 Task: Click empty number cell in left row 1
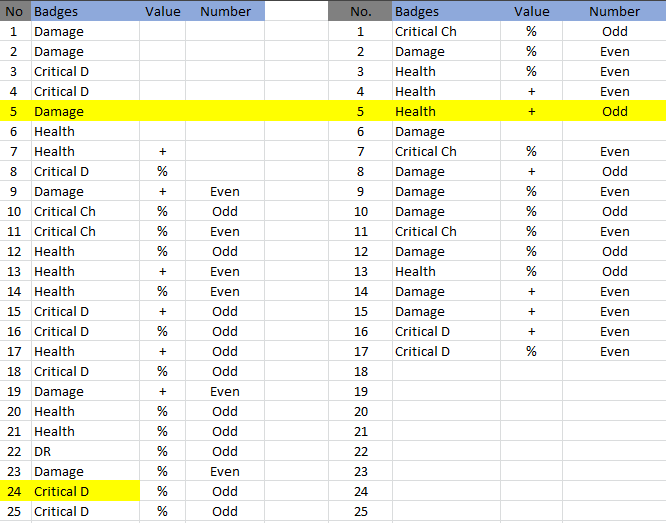(x=225, y=31)
